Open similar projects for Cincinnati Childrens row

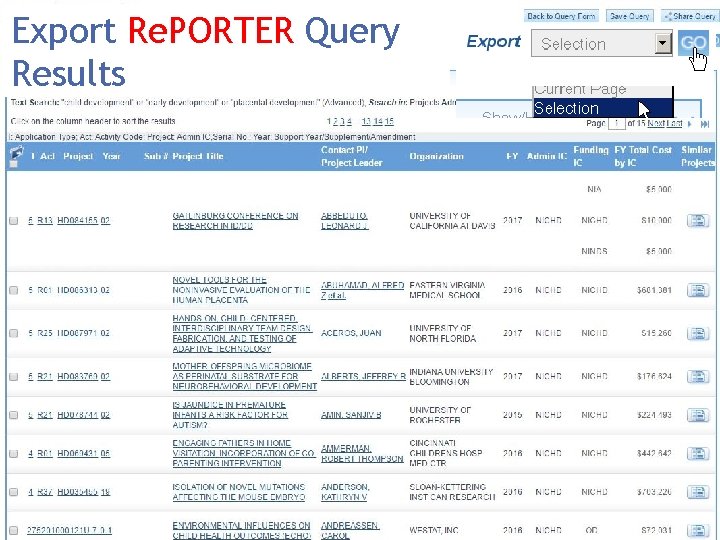698,454
